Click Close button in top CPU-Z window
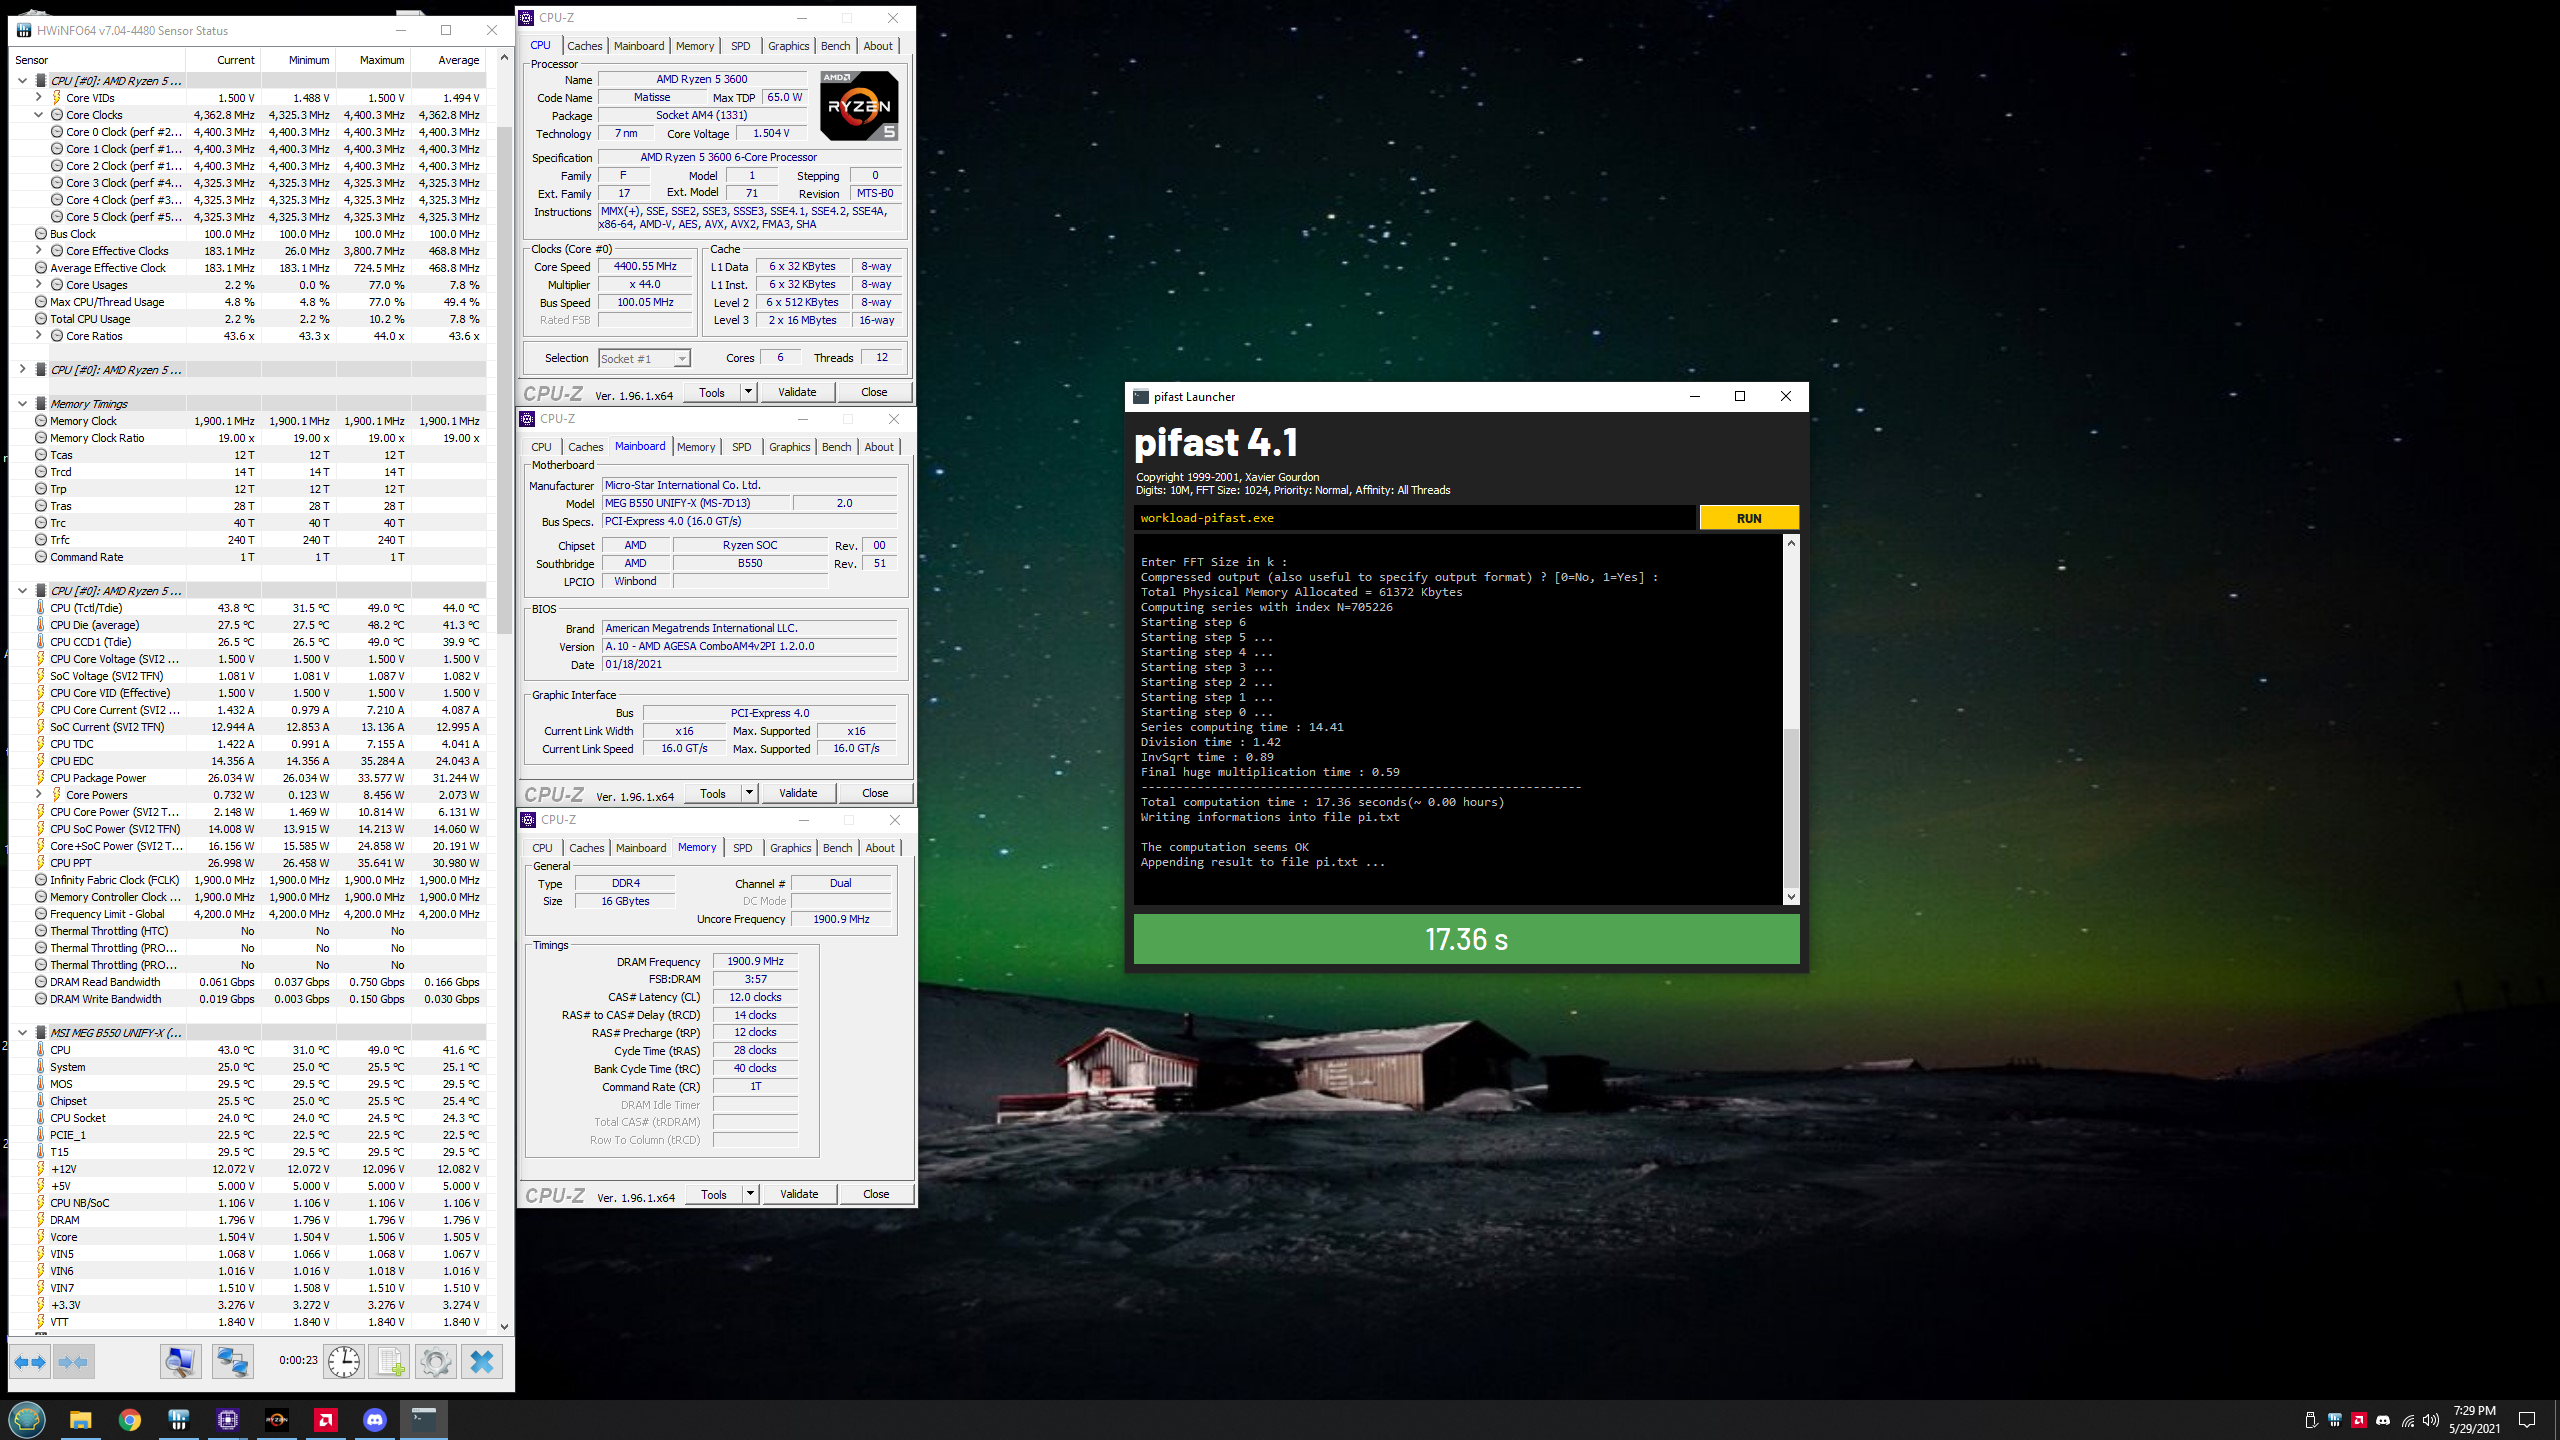The image size is (2560, 1440). [874, 392]
